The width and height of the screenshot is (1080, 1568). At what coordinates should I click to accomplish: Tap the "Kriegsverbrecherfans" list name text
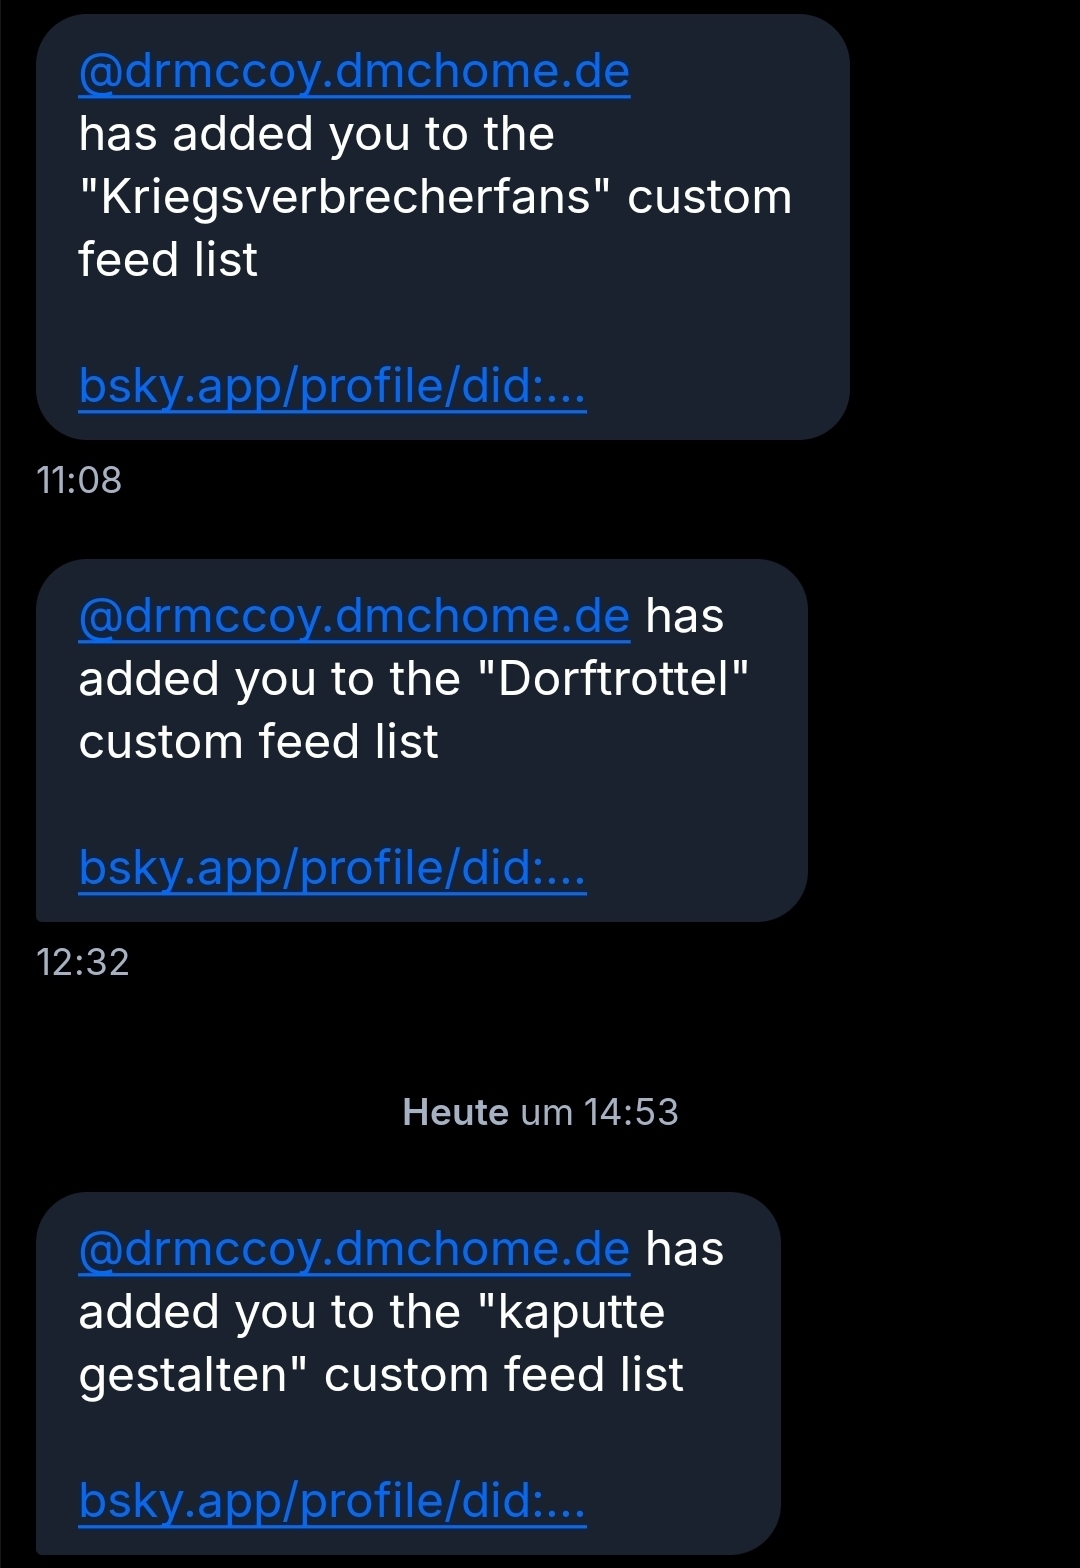pos(344,197)
